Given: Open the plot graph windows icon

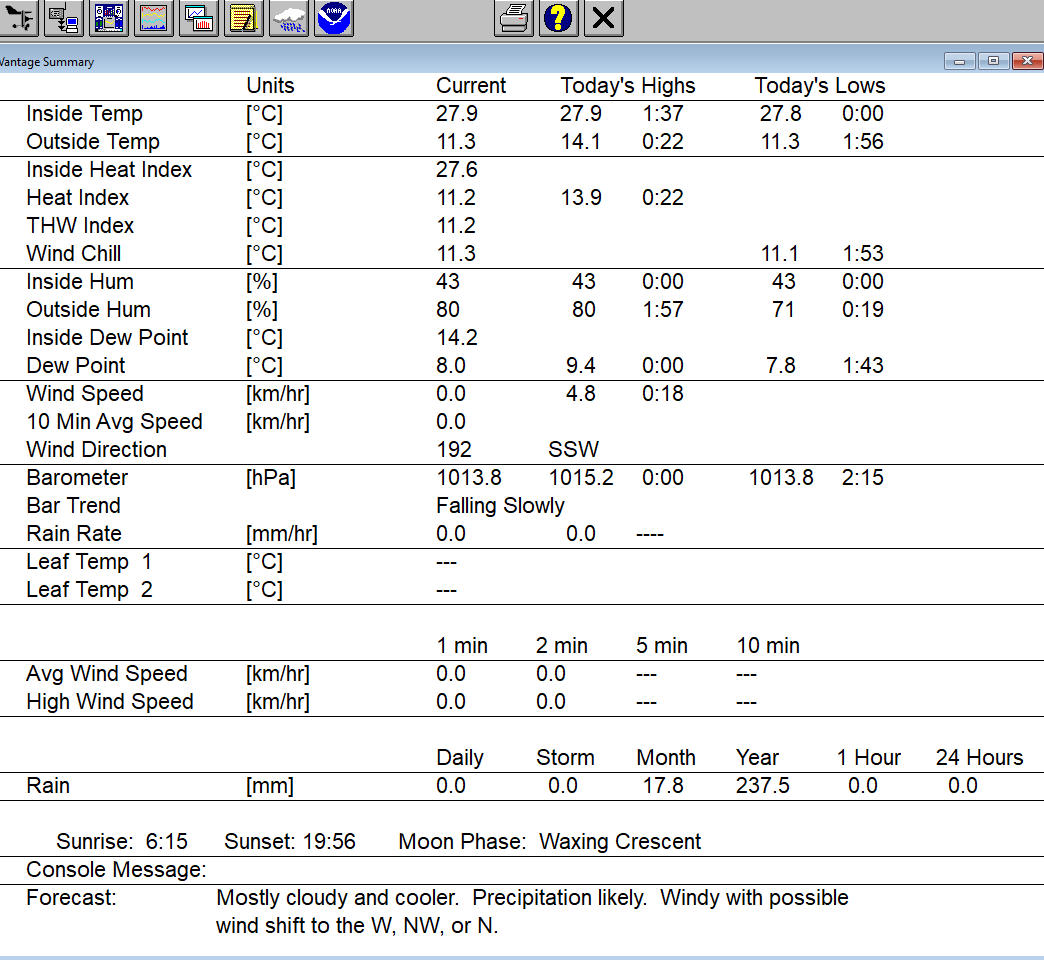Looking at the screenshot, I should 199,18.
